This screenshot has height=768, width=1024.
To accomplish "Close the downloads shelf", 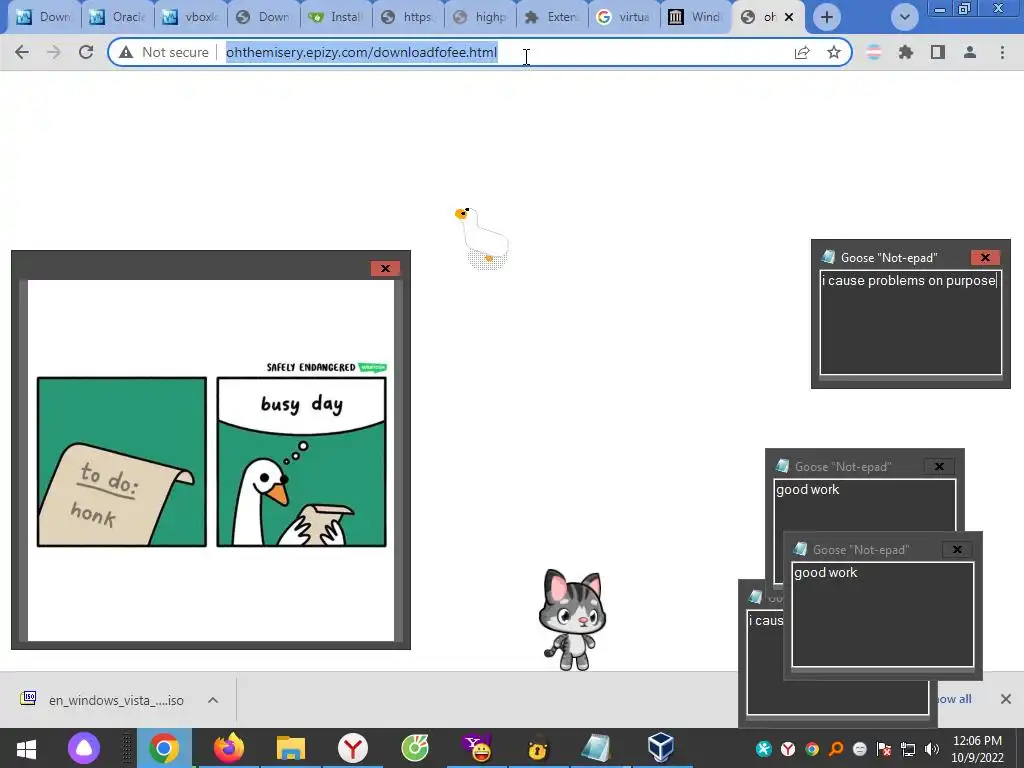I will 1006,699.
